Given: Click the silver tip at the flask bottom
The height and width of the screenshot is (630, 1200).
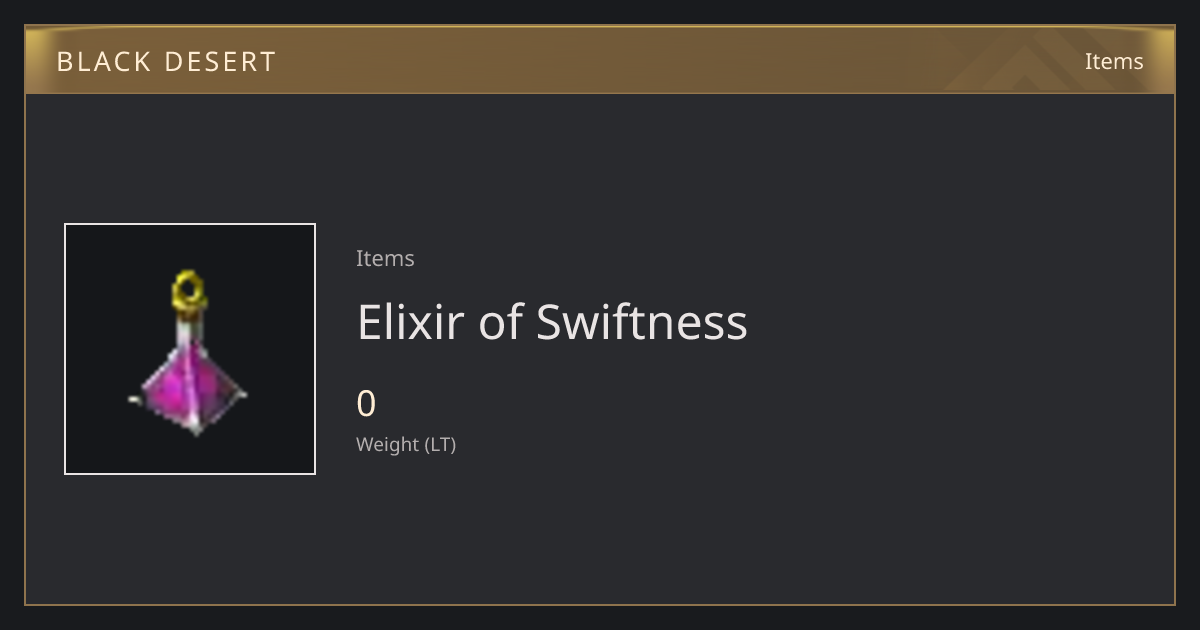Looking at the screenshot, I should pyautogui.click(x=195, y=428).
